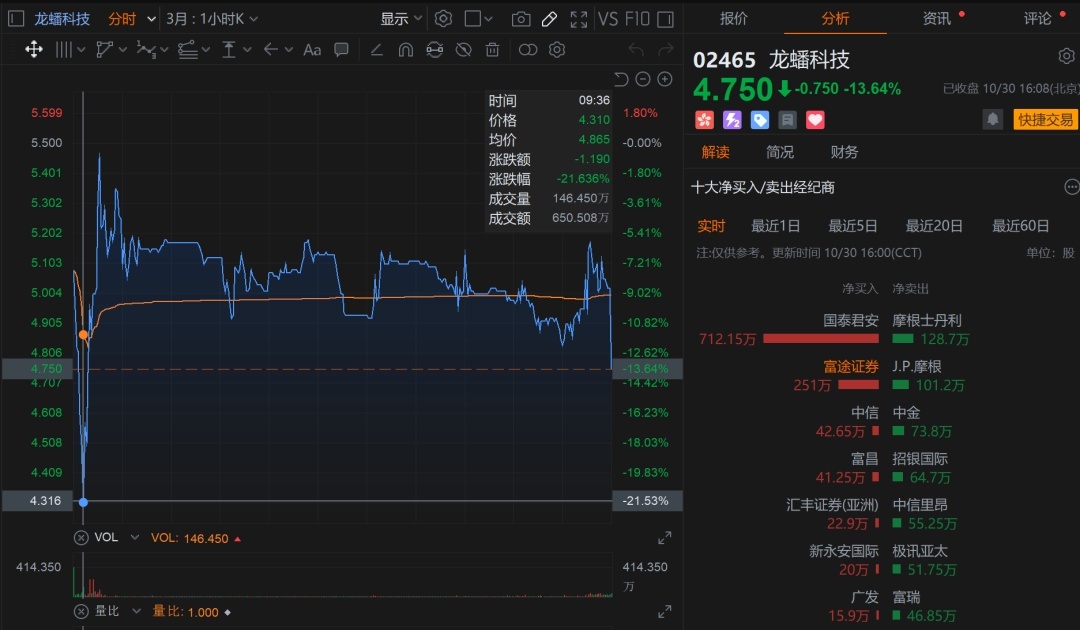Click the chart zoom-in plus icon

665,80
